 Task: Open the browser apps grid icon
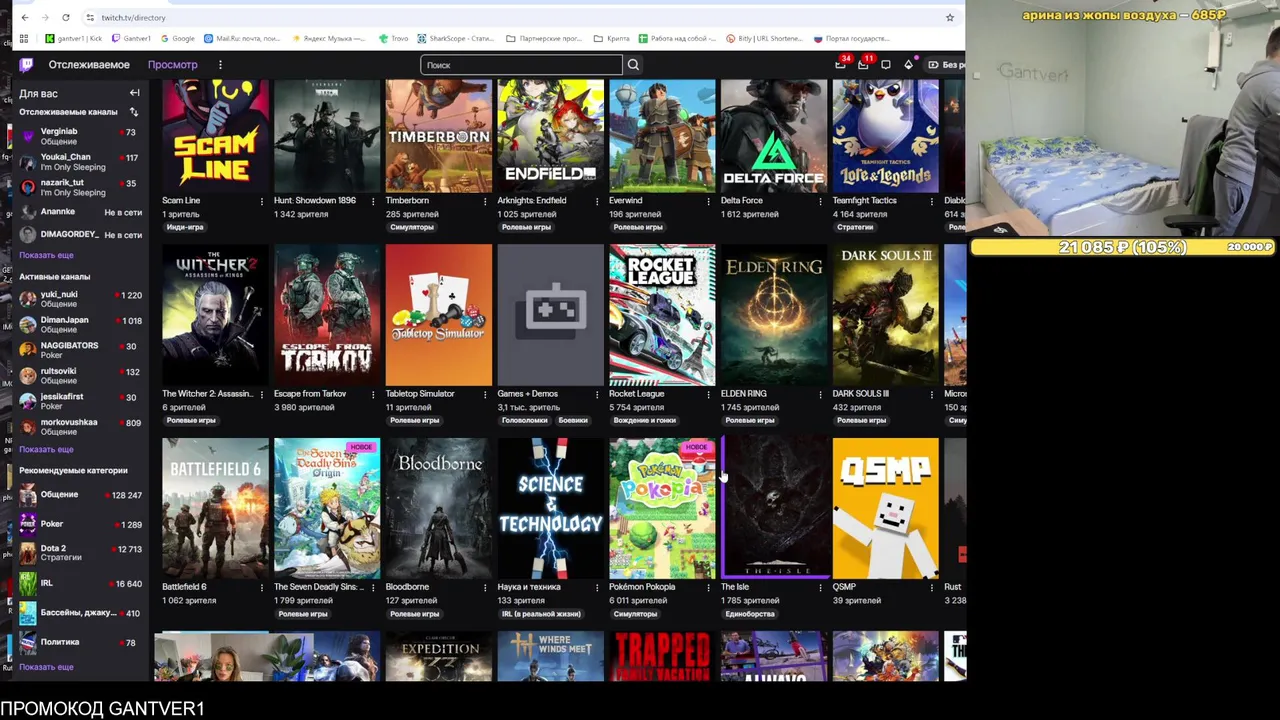[x=24, y=39]
